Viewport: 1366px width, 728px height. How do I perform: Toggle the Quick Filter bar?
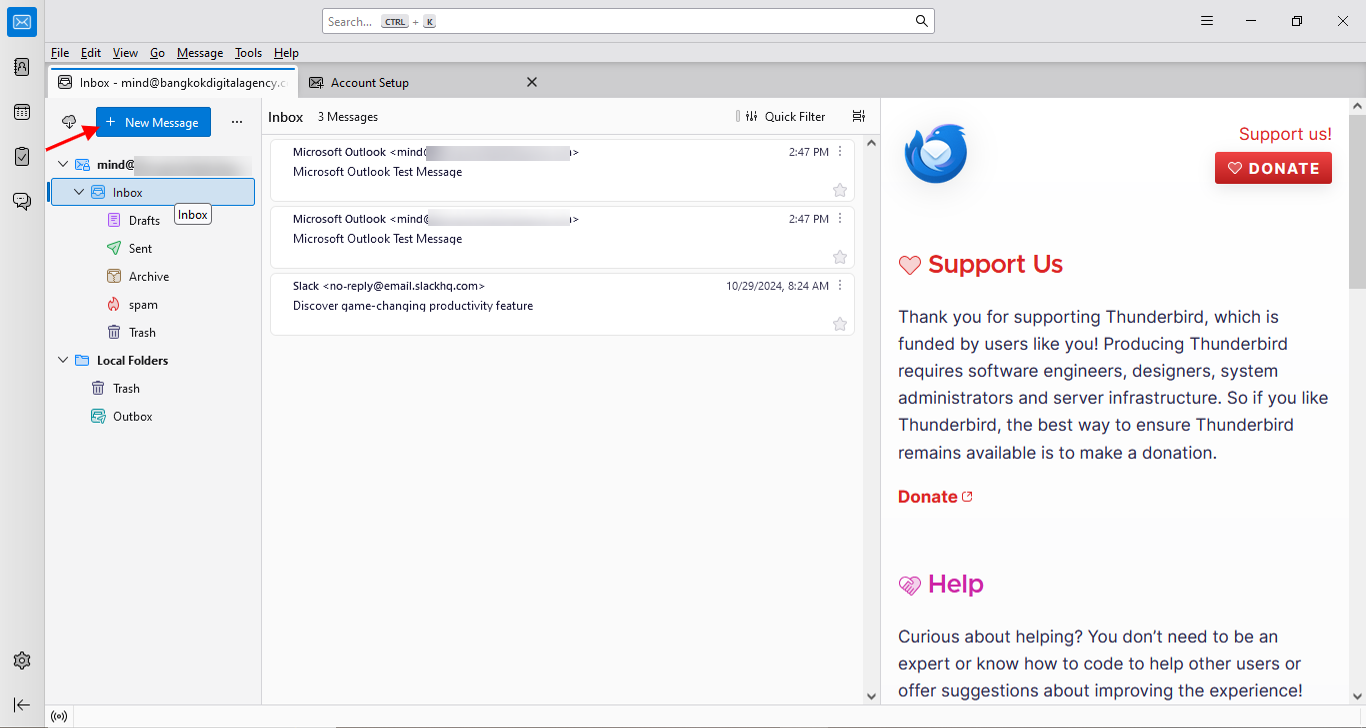[786, 117]
